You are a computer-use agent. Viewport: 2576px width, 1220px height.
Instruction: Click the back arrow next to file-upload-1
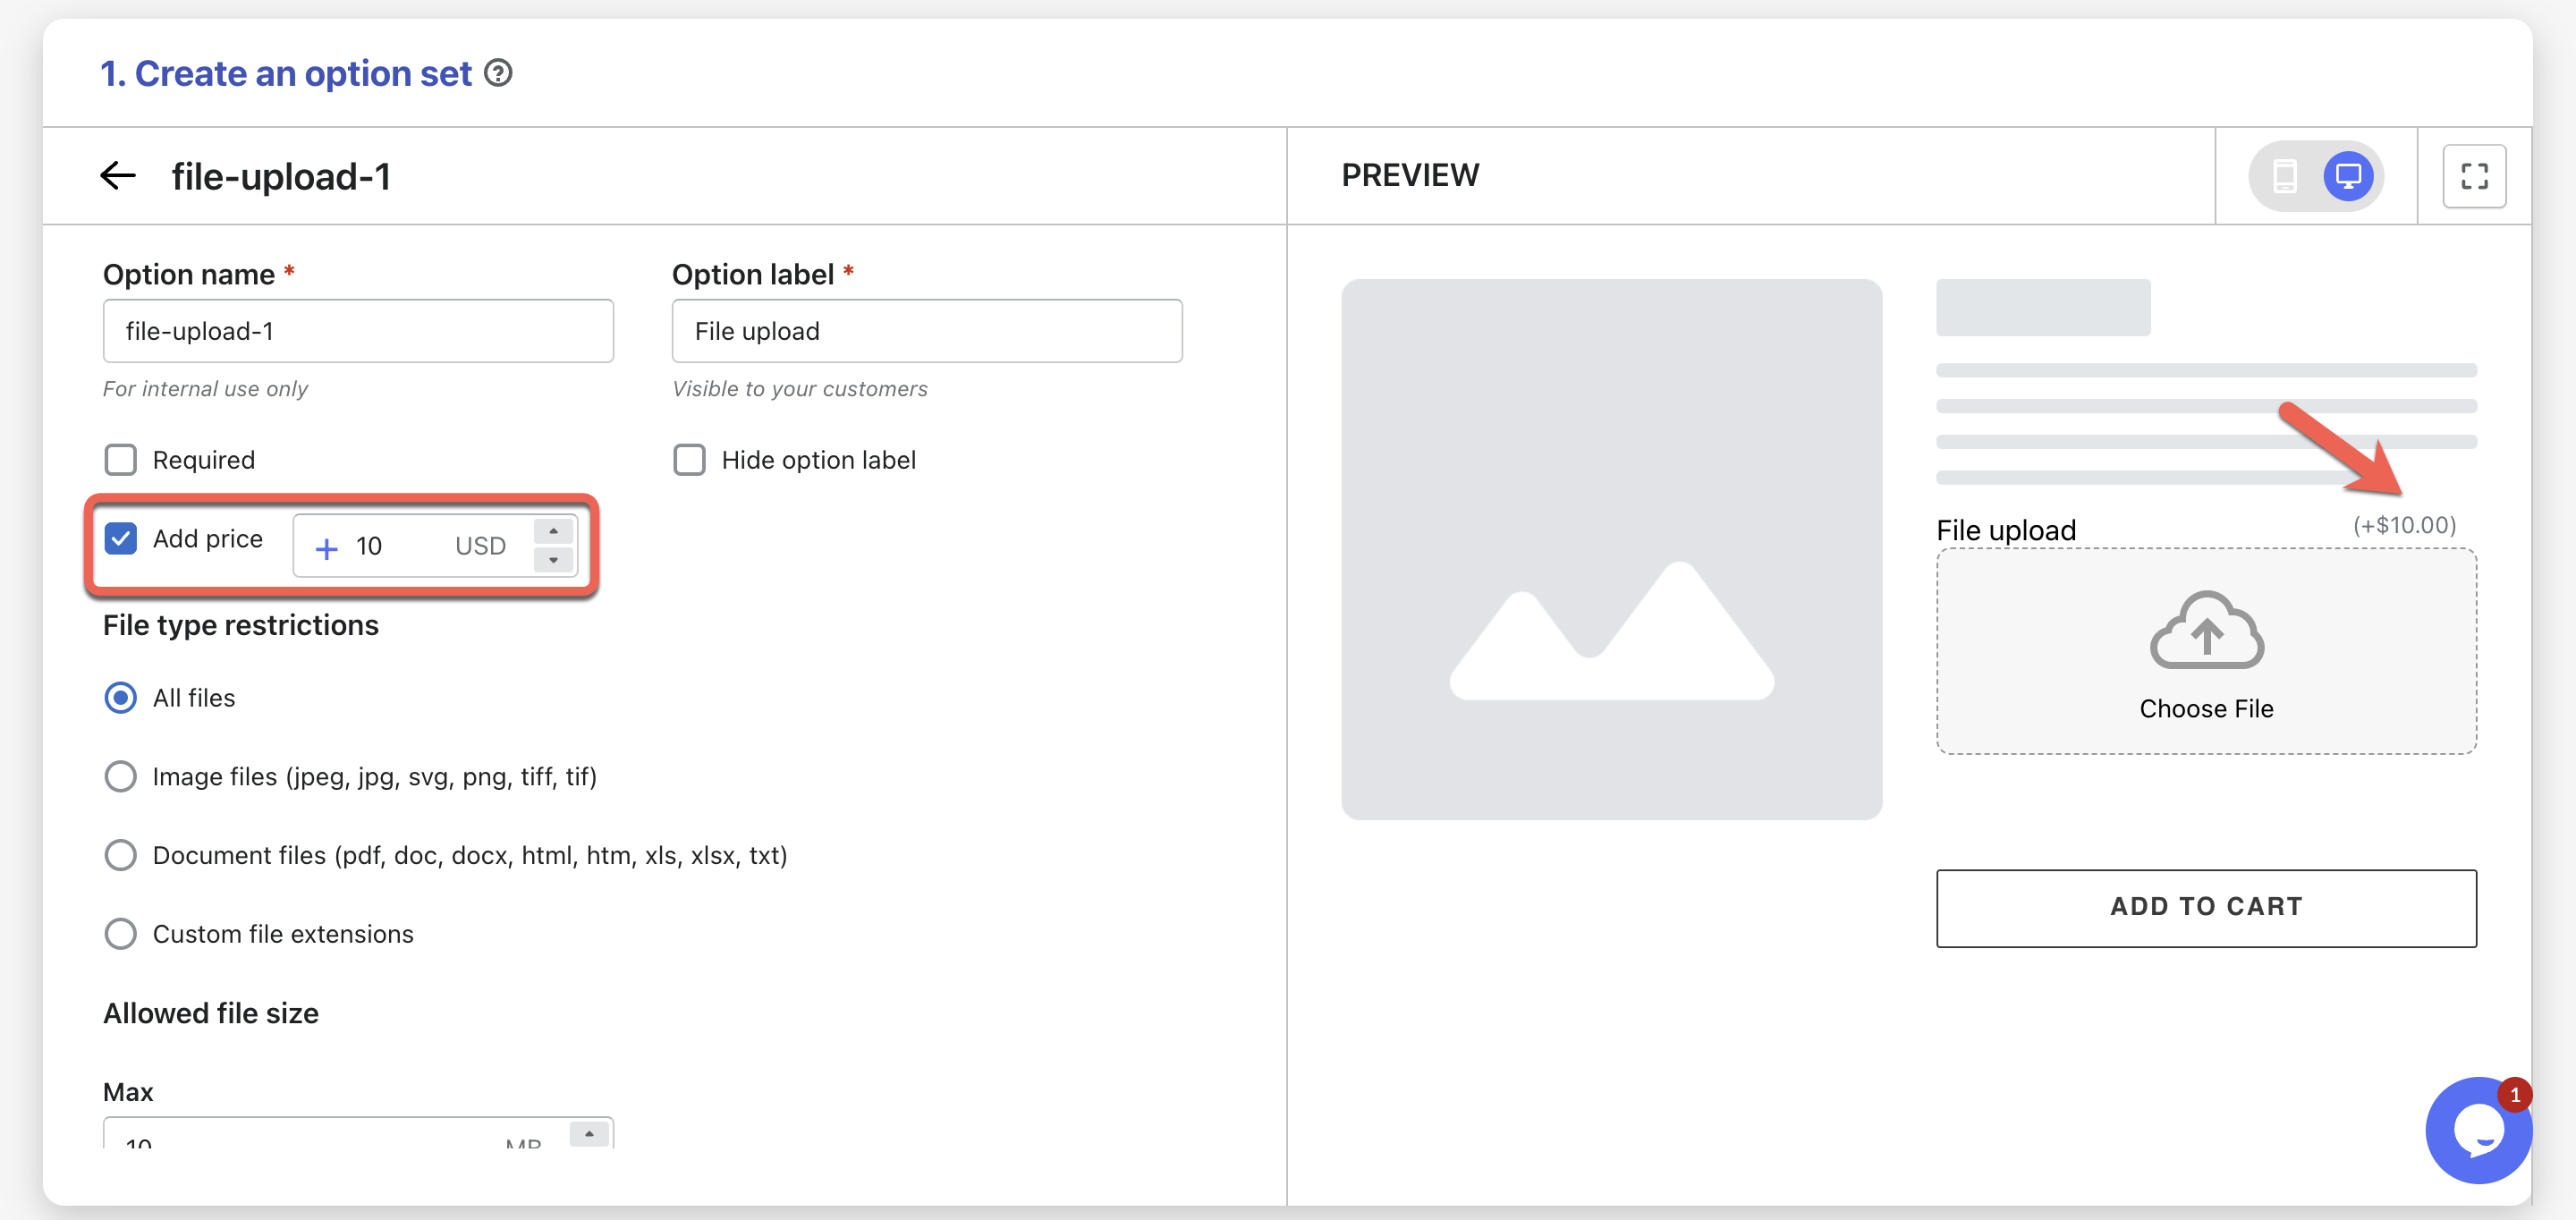click(x=118, y=176)
